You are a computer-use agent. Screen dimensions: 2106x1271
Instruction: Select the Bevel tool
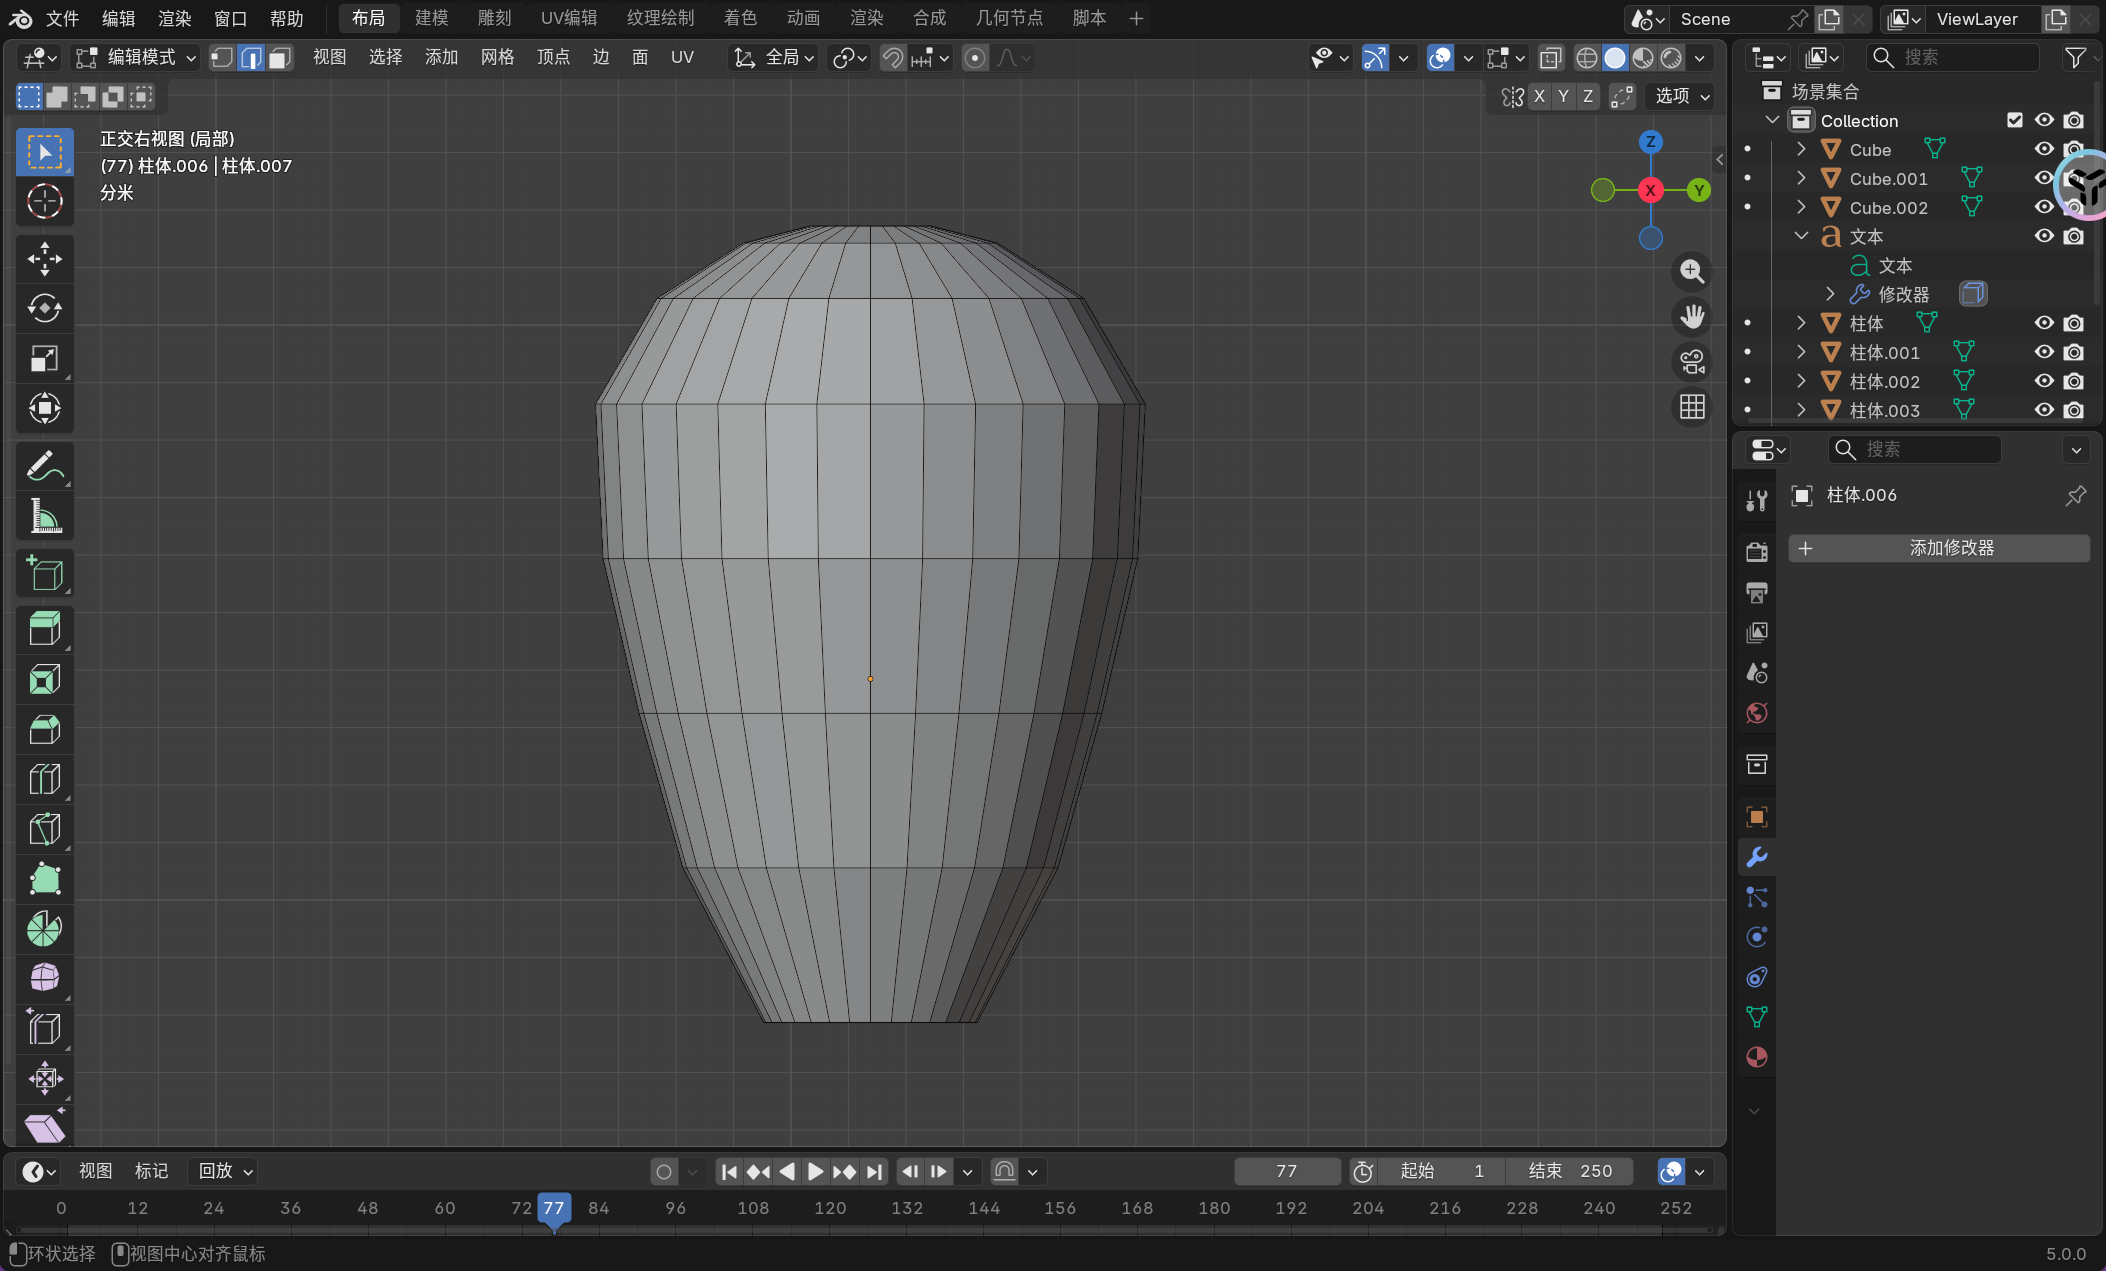(x=44, y=729)
